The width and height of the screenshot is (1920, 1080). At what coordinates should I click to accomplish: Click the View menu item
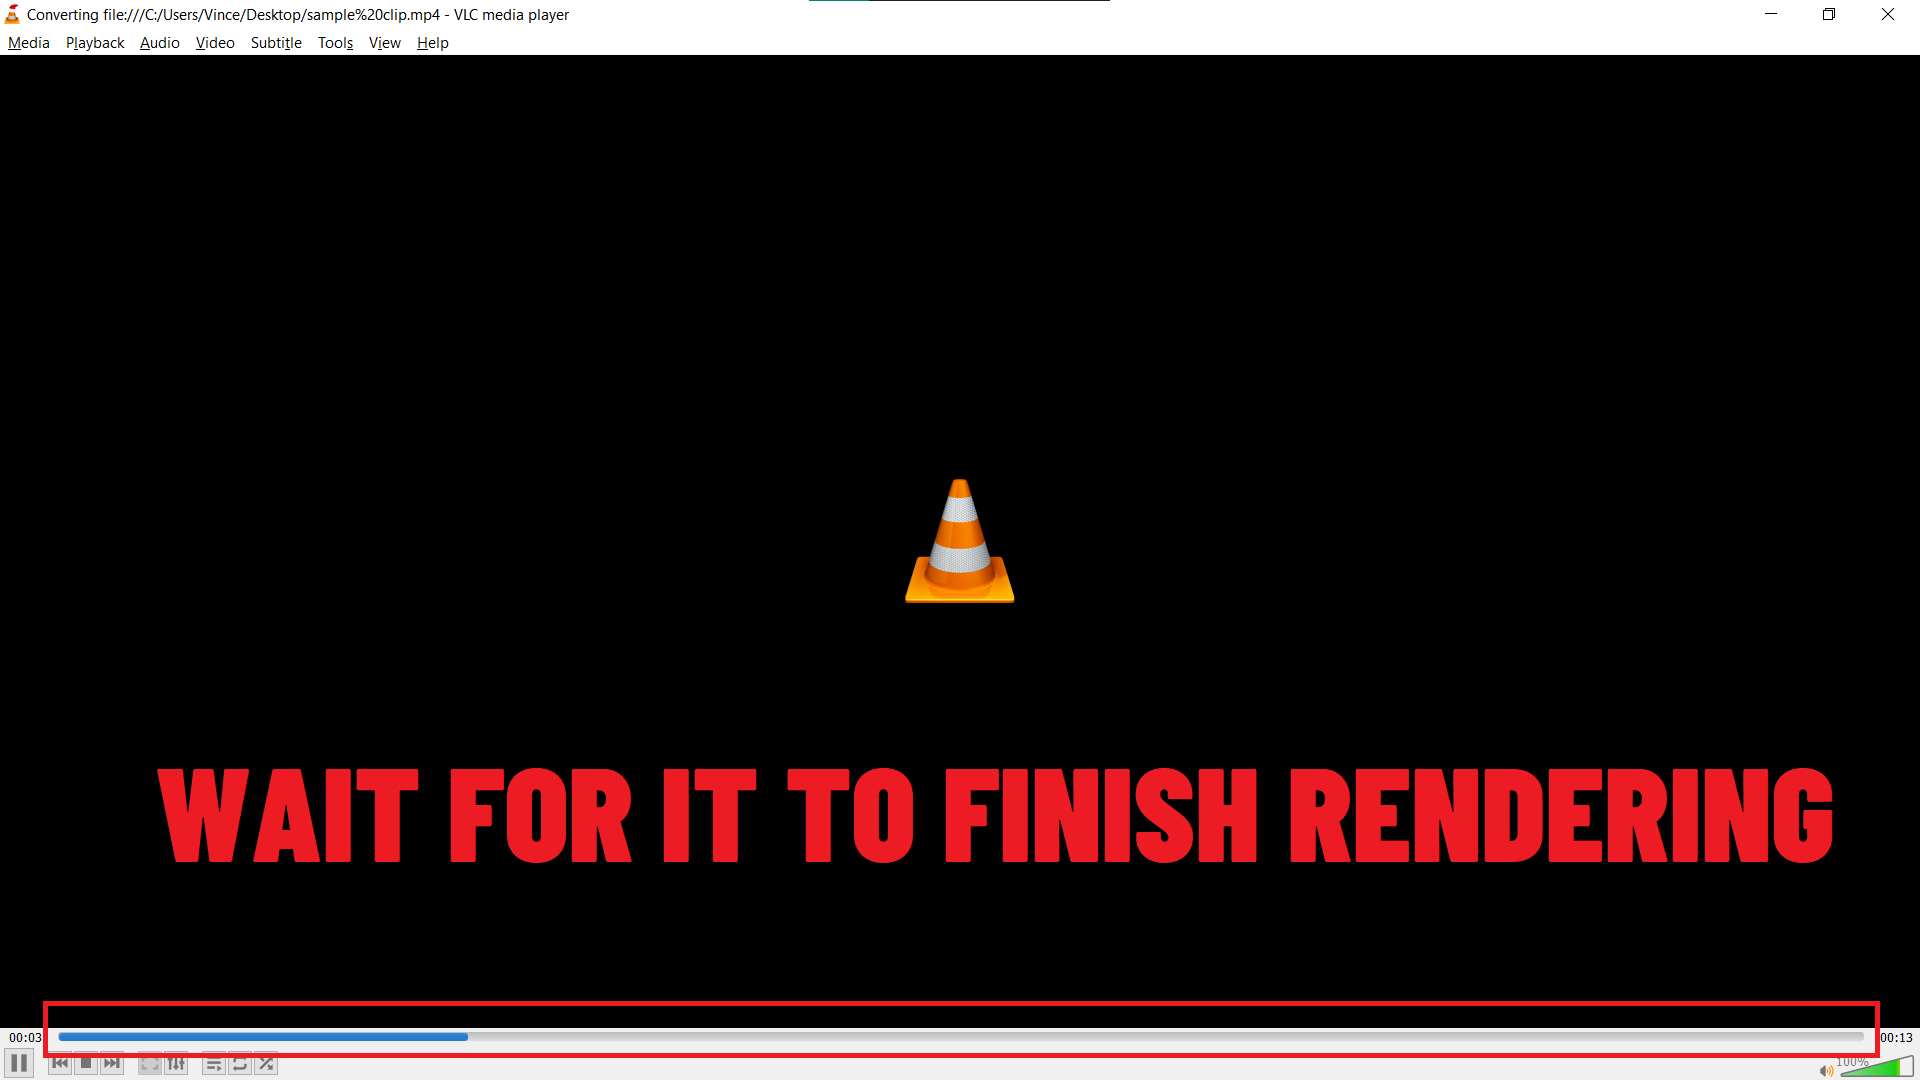click(382, 42)
